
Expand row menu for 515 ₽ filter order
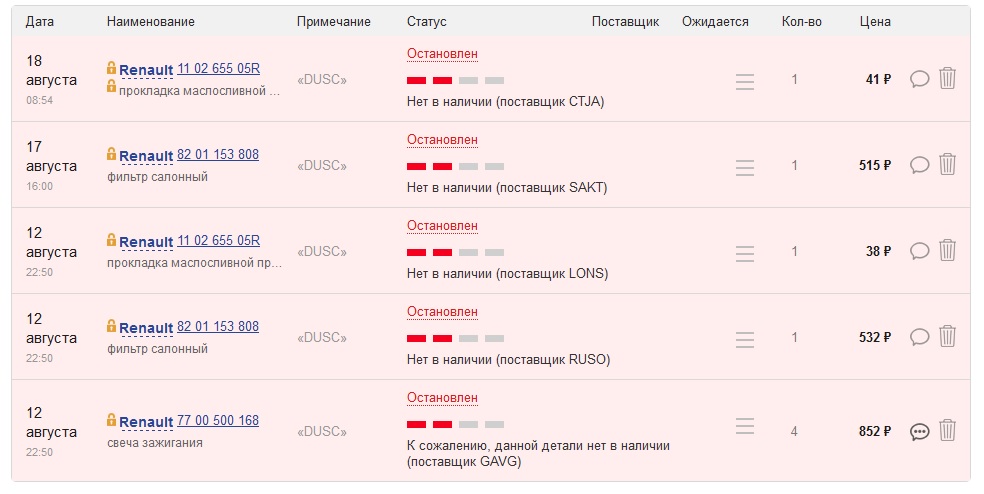pos(744,168)
